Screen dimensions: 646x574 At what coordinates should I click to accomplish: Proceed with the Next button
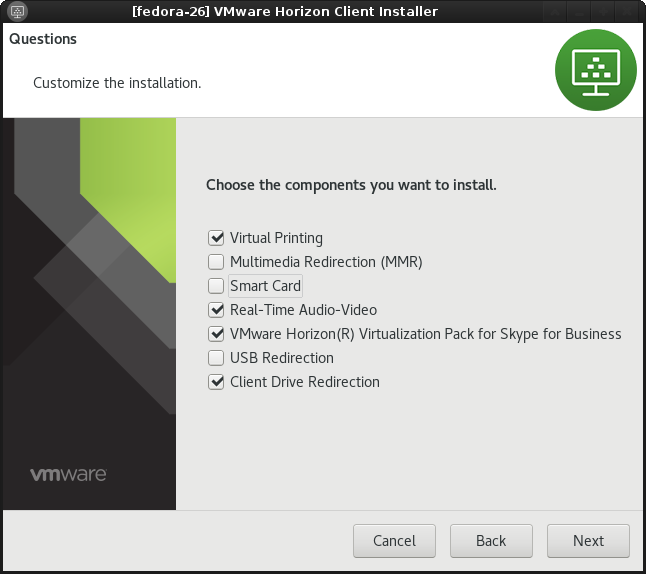588,541
